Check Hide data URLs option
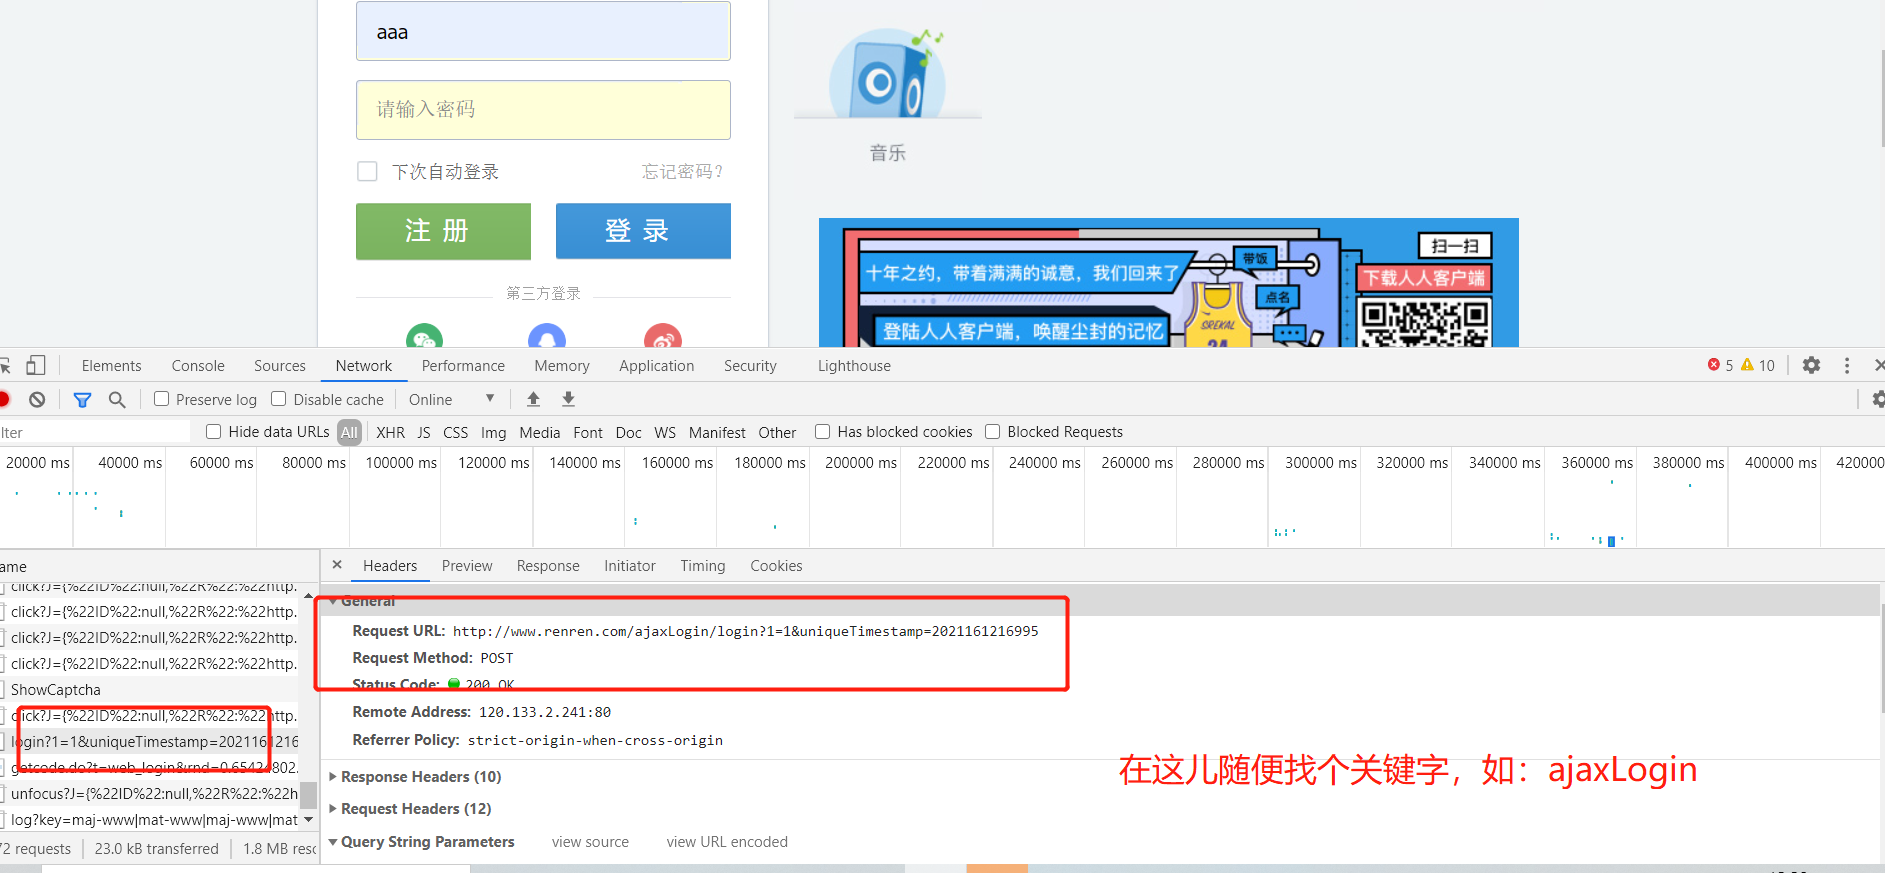Viewport: 1885px width, 873px height. tap(213, 431)
